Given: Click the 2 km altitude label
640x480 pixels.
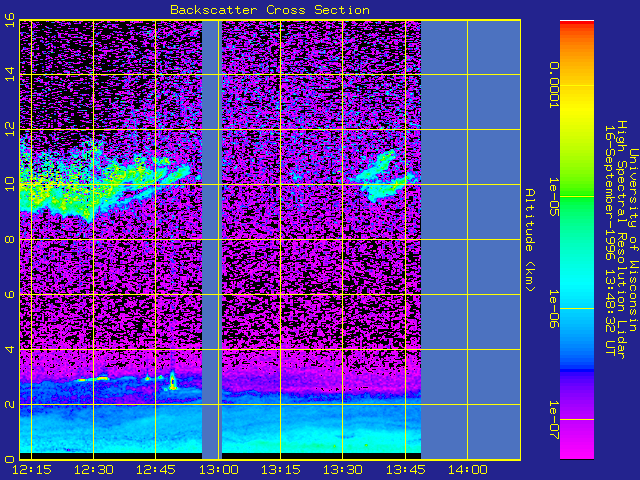Looking at the screenshot, I should pyautogui.click(x=10, y=404).
